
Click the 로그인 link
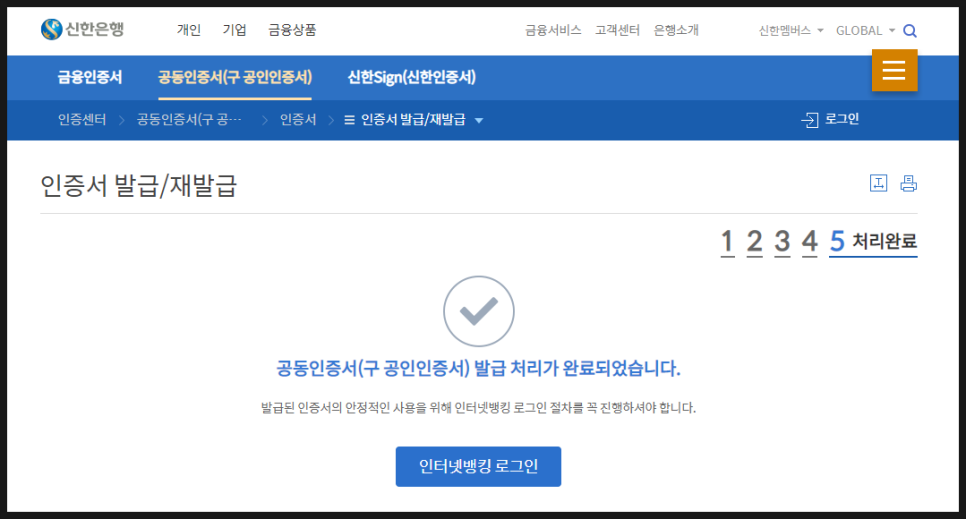pyautogui.click(x=842, y=119)
